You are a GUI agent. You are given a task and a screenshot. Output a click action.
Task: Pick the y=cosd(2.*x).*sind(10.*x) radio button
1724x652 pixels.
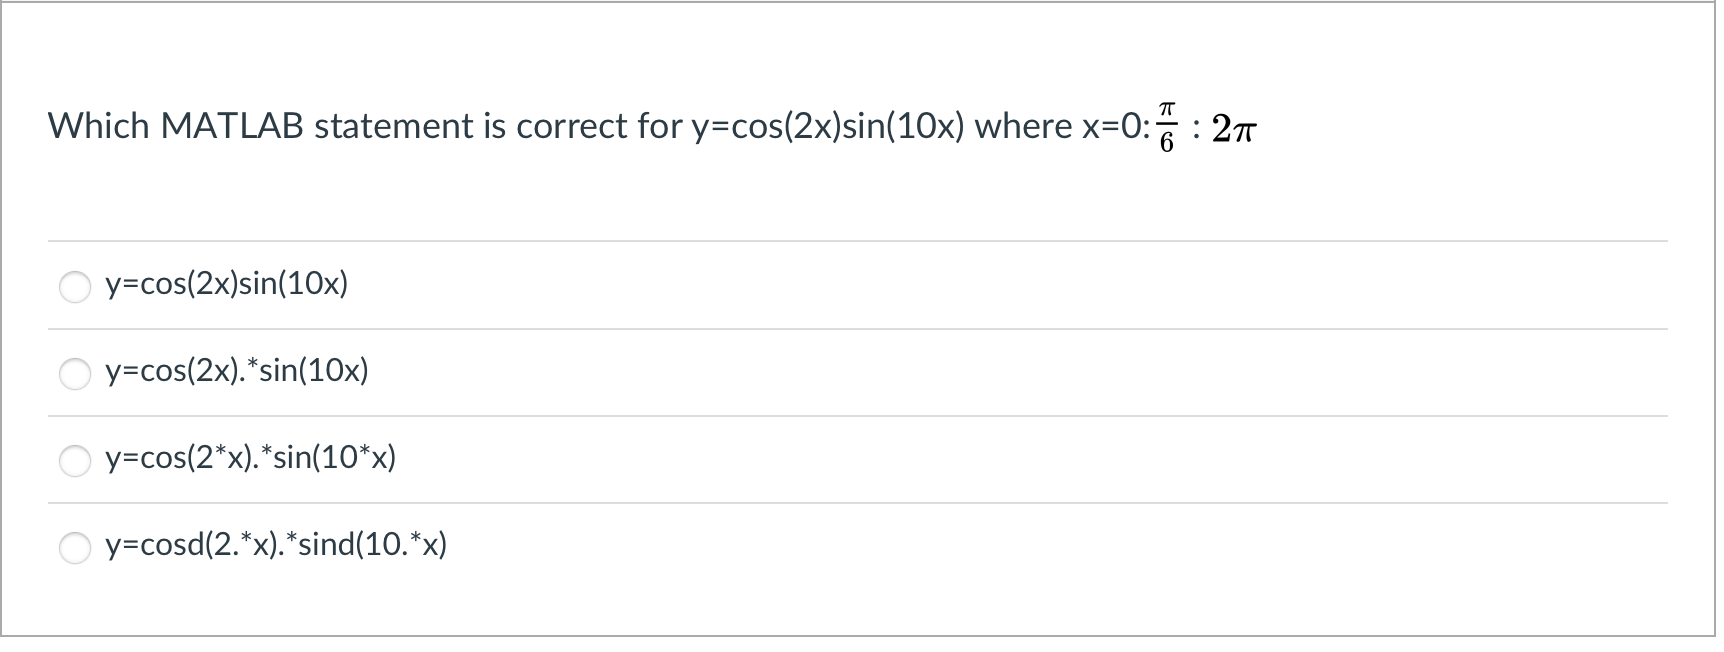tap(75, 548)
